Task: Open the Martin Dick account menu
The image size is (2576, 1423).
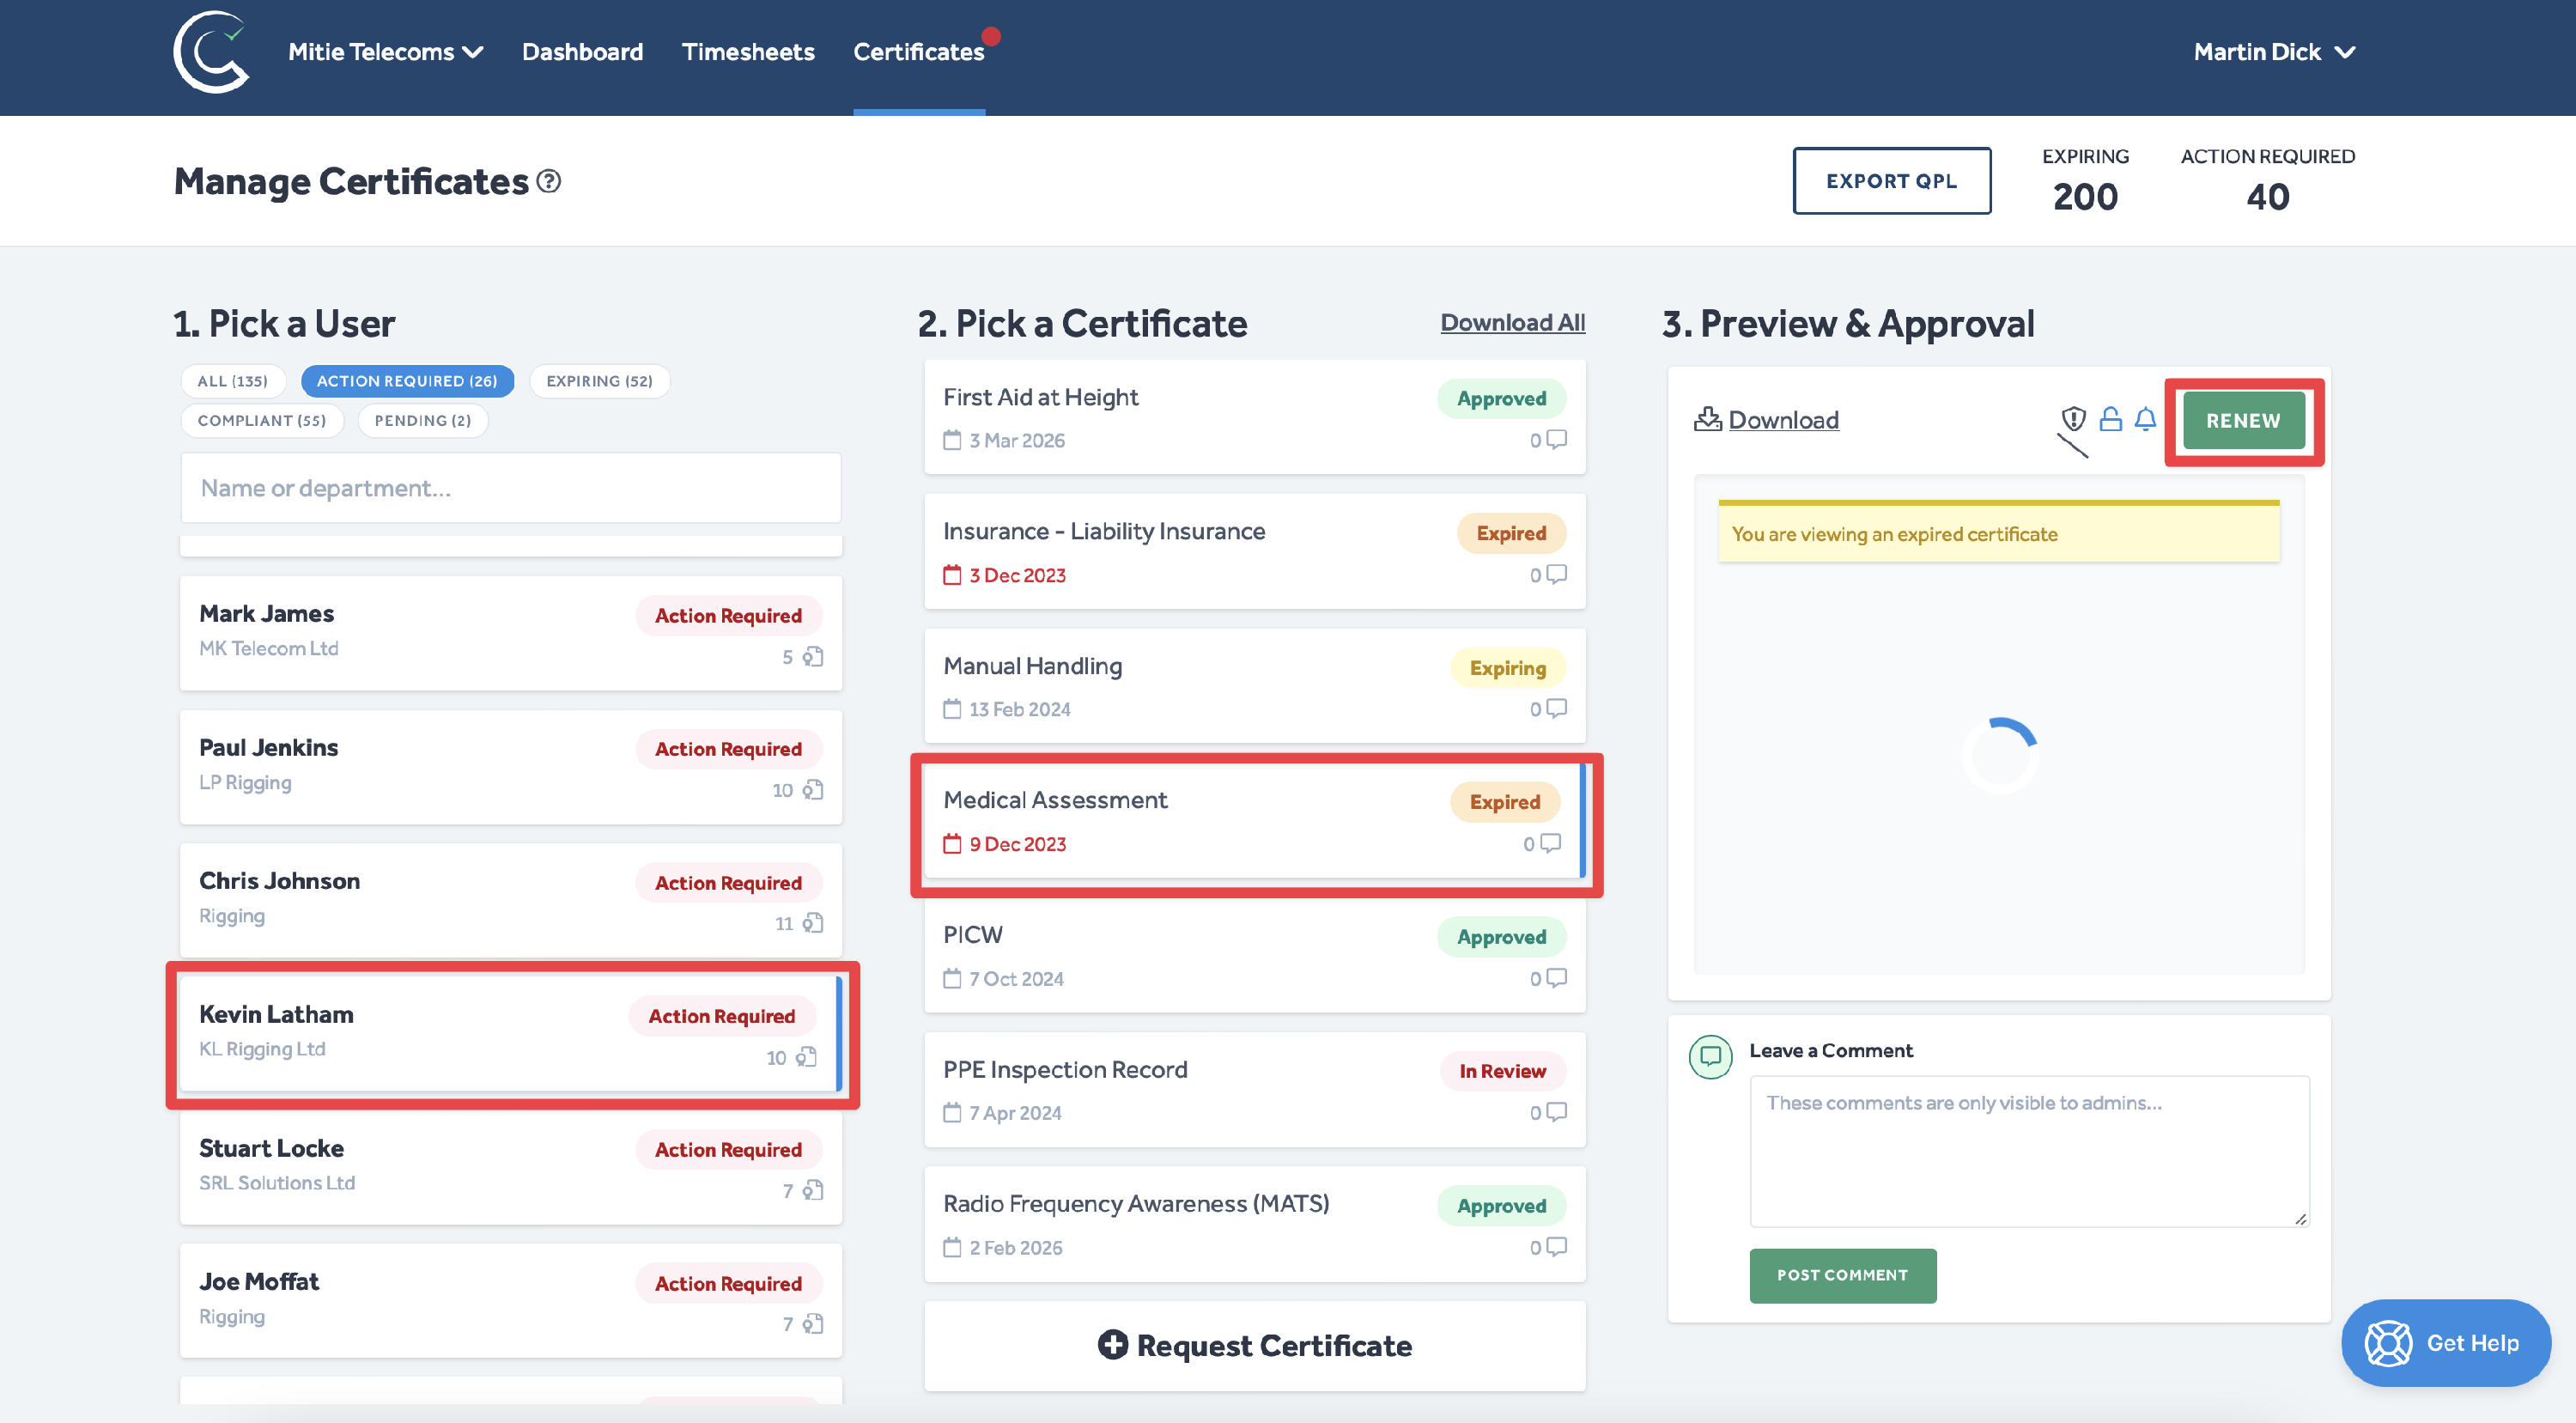Action: click(x=2273, y=52)
